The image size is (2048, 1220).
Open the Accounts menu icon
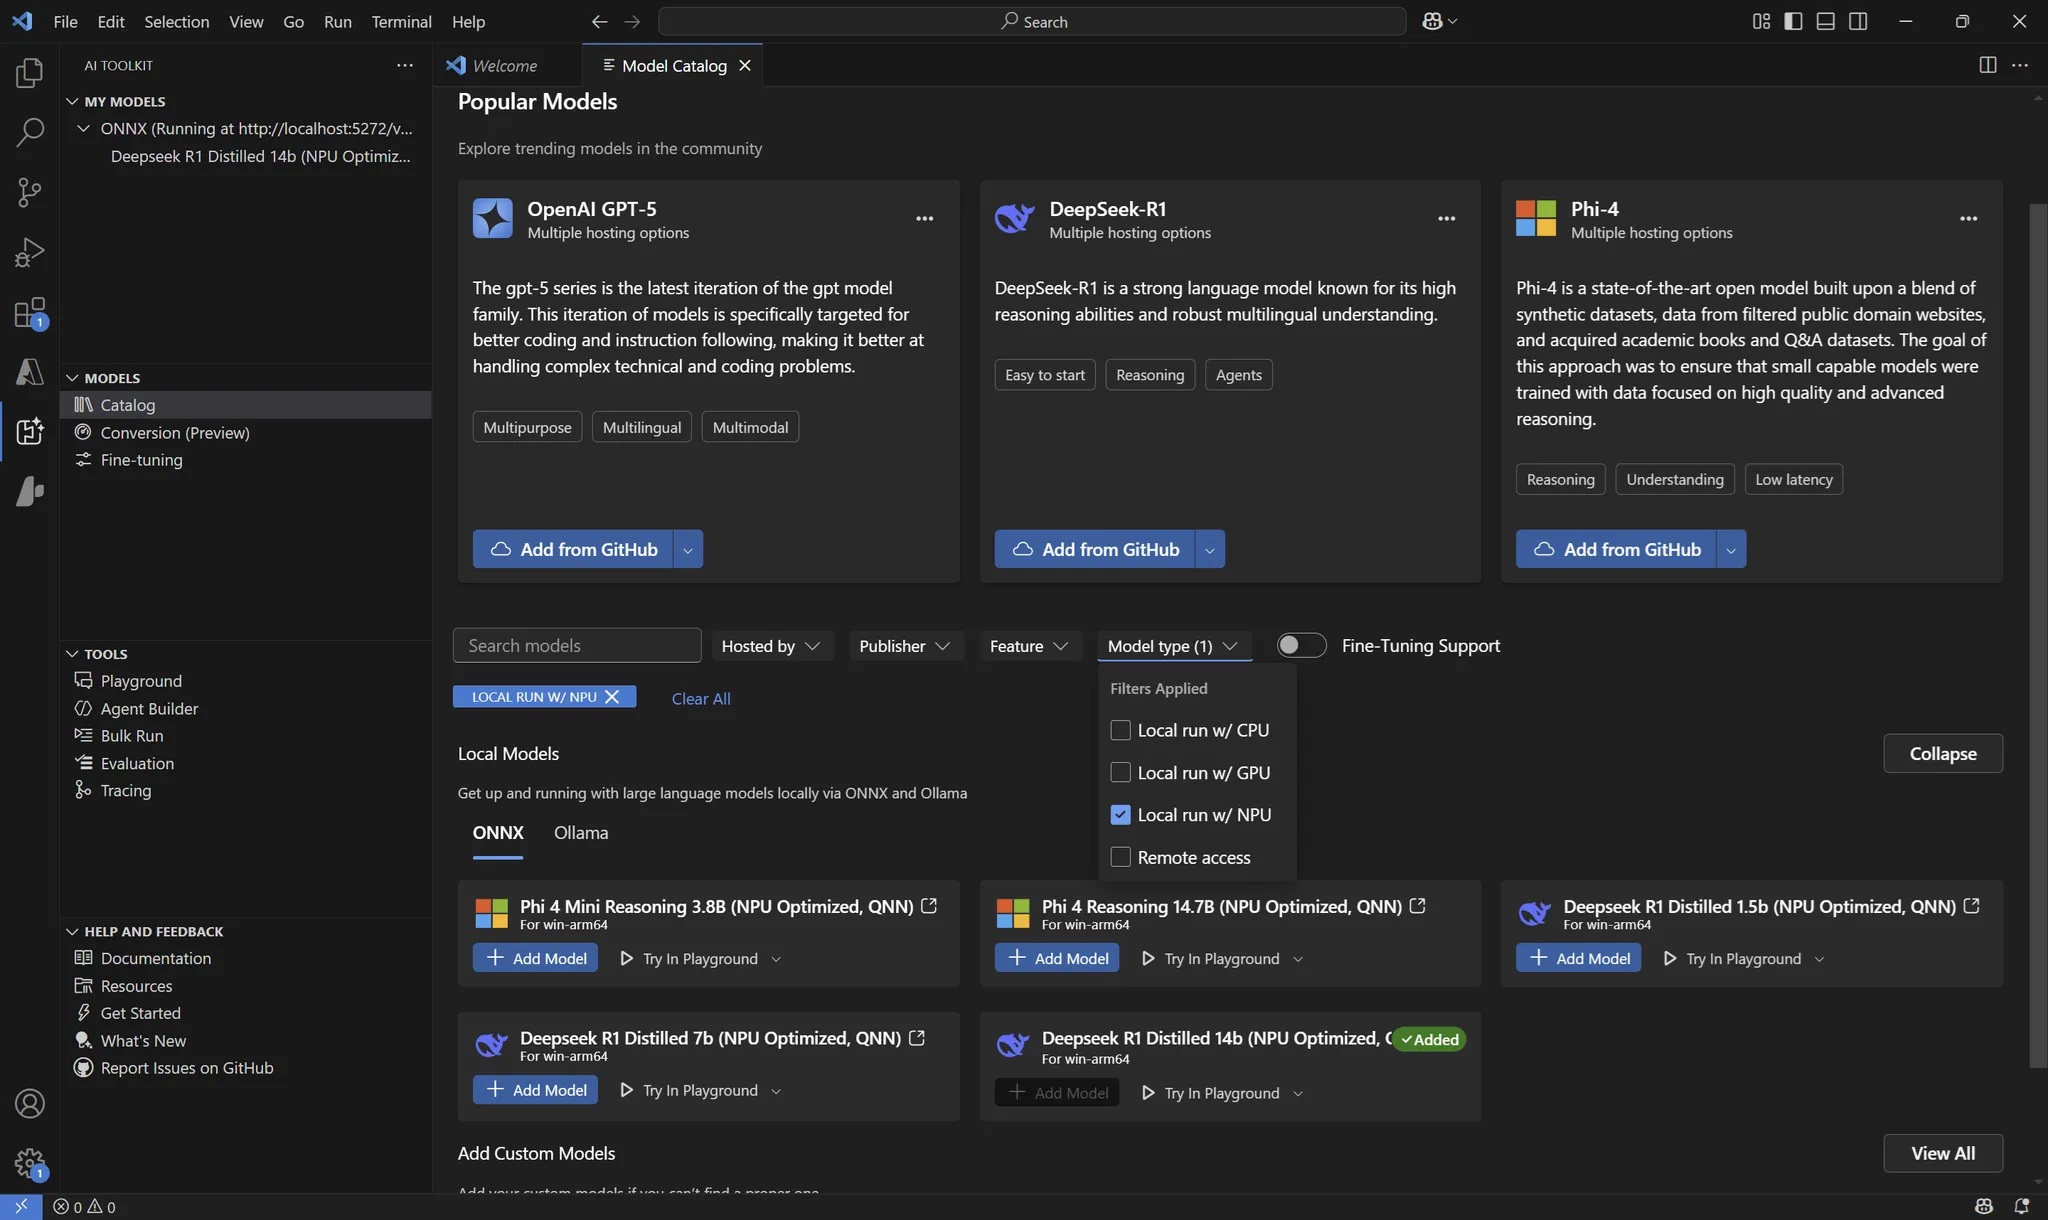click(x=29, y=1104)
